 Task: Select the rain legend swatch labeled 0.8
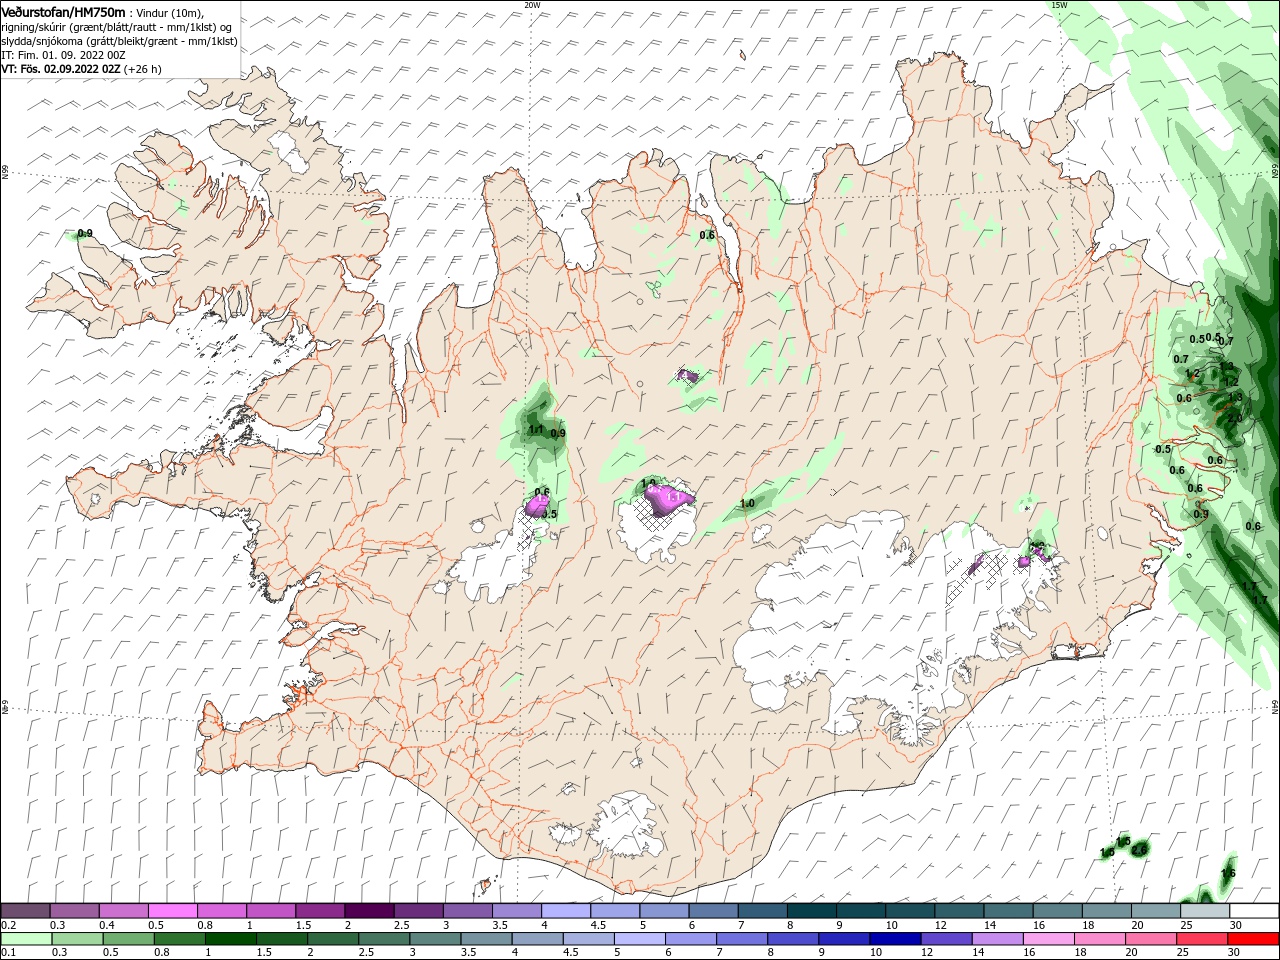click(x=179, y=939)
